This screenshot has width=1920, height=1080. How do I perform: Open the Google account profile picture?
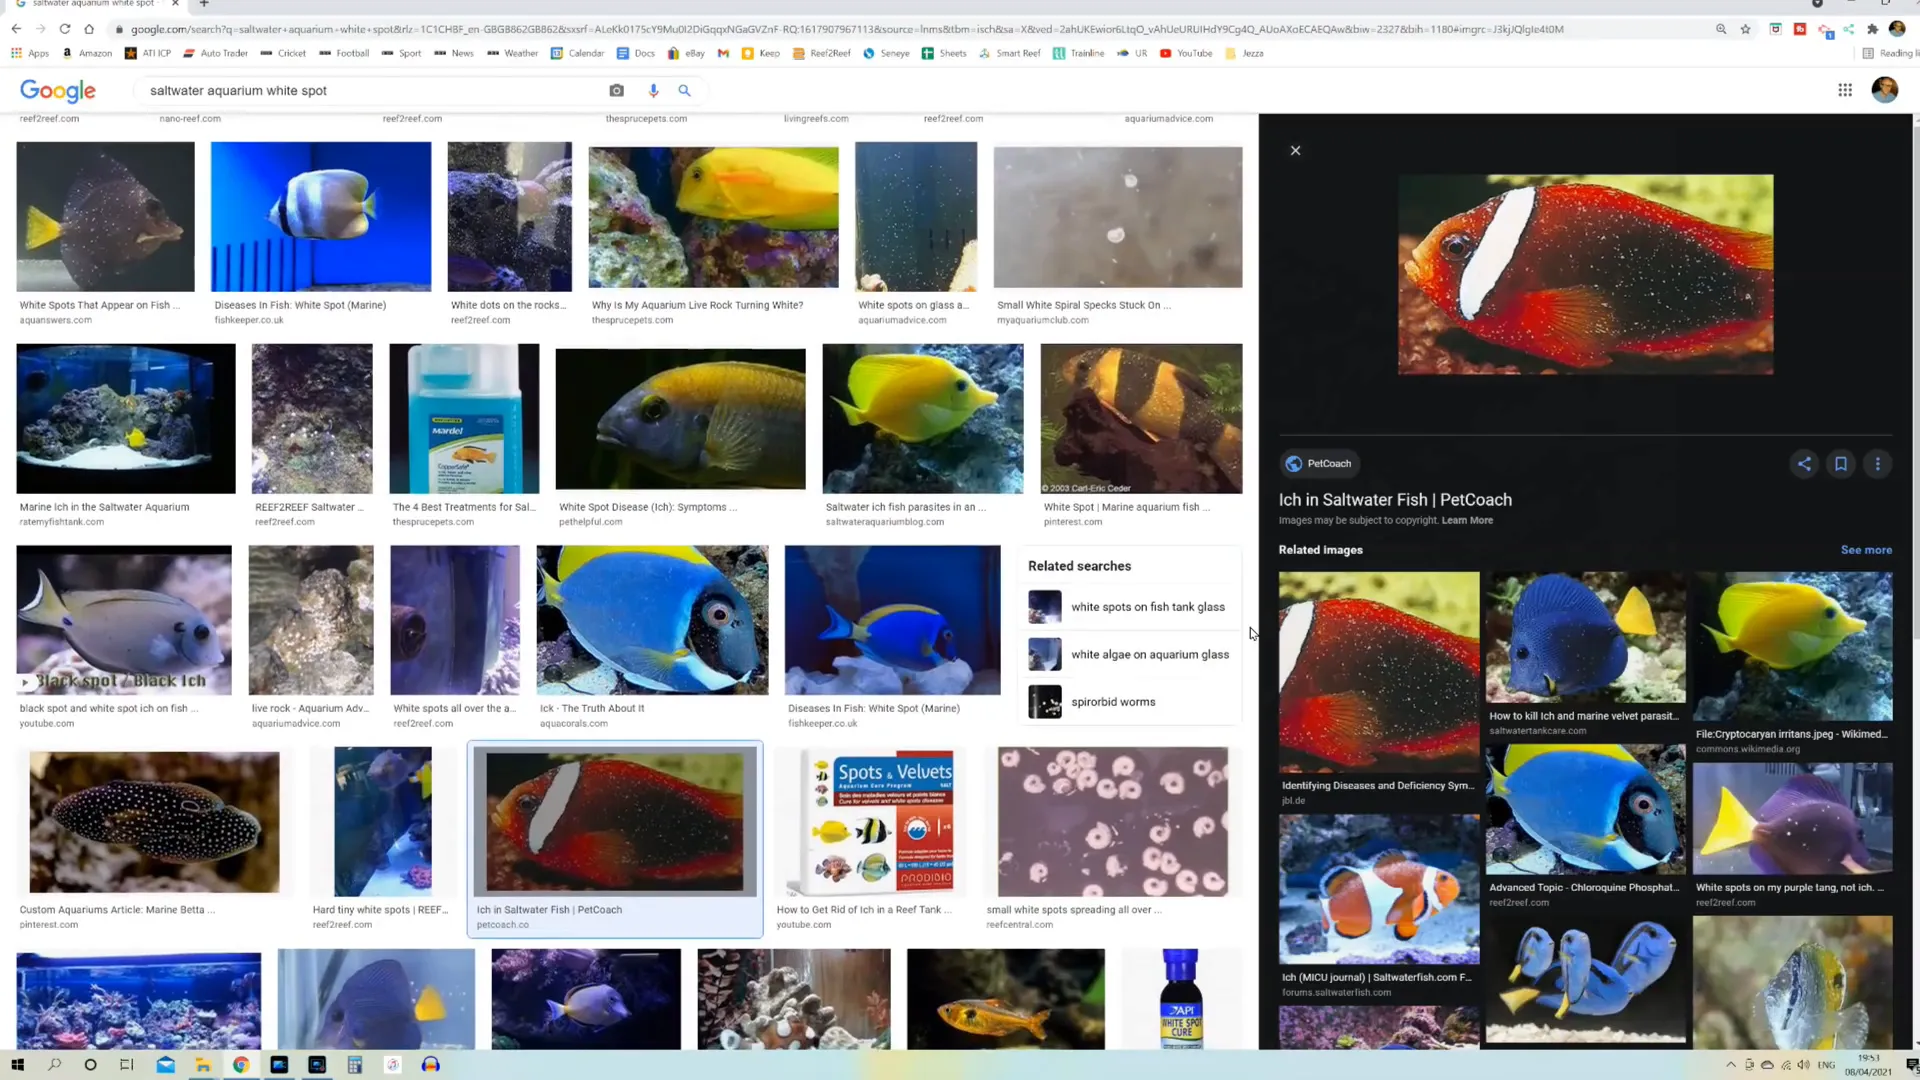(x=1884, y=90)
